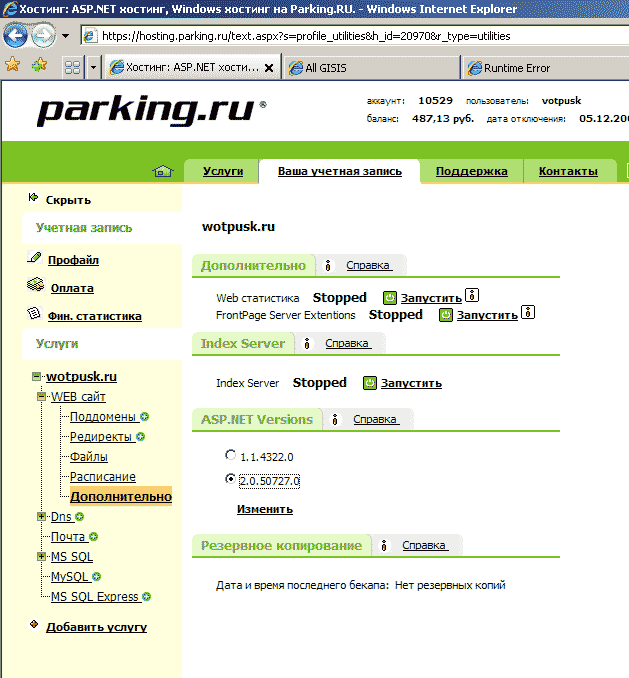The image size is (629, 678).
Task: Click the green plus icon next to Почта
Action: coord(93,537)
